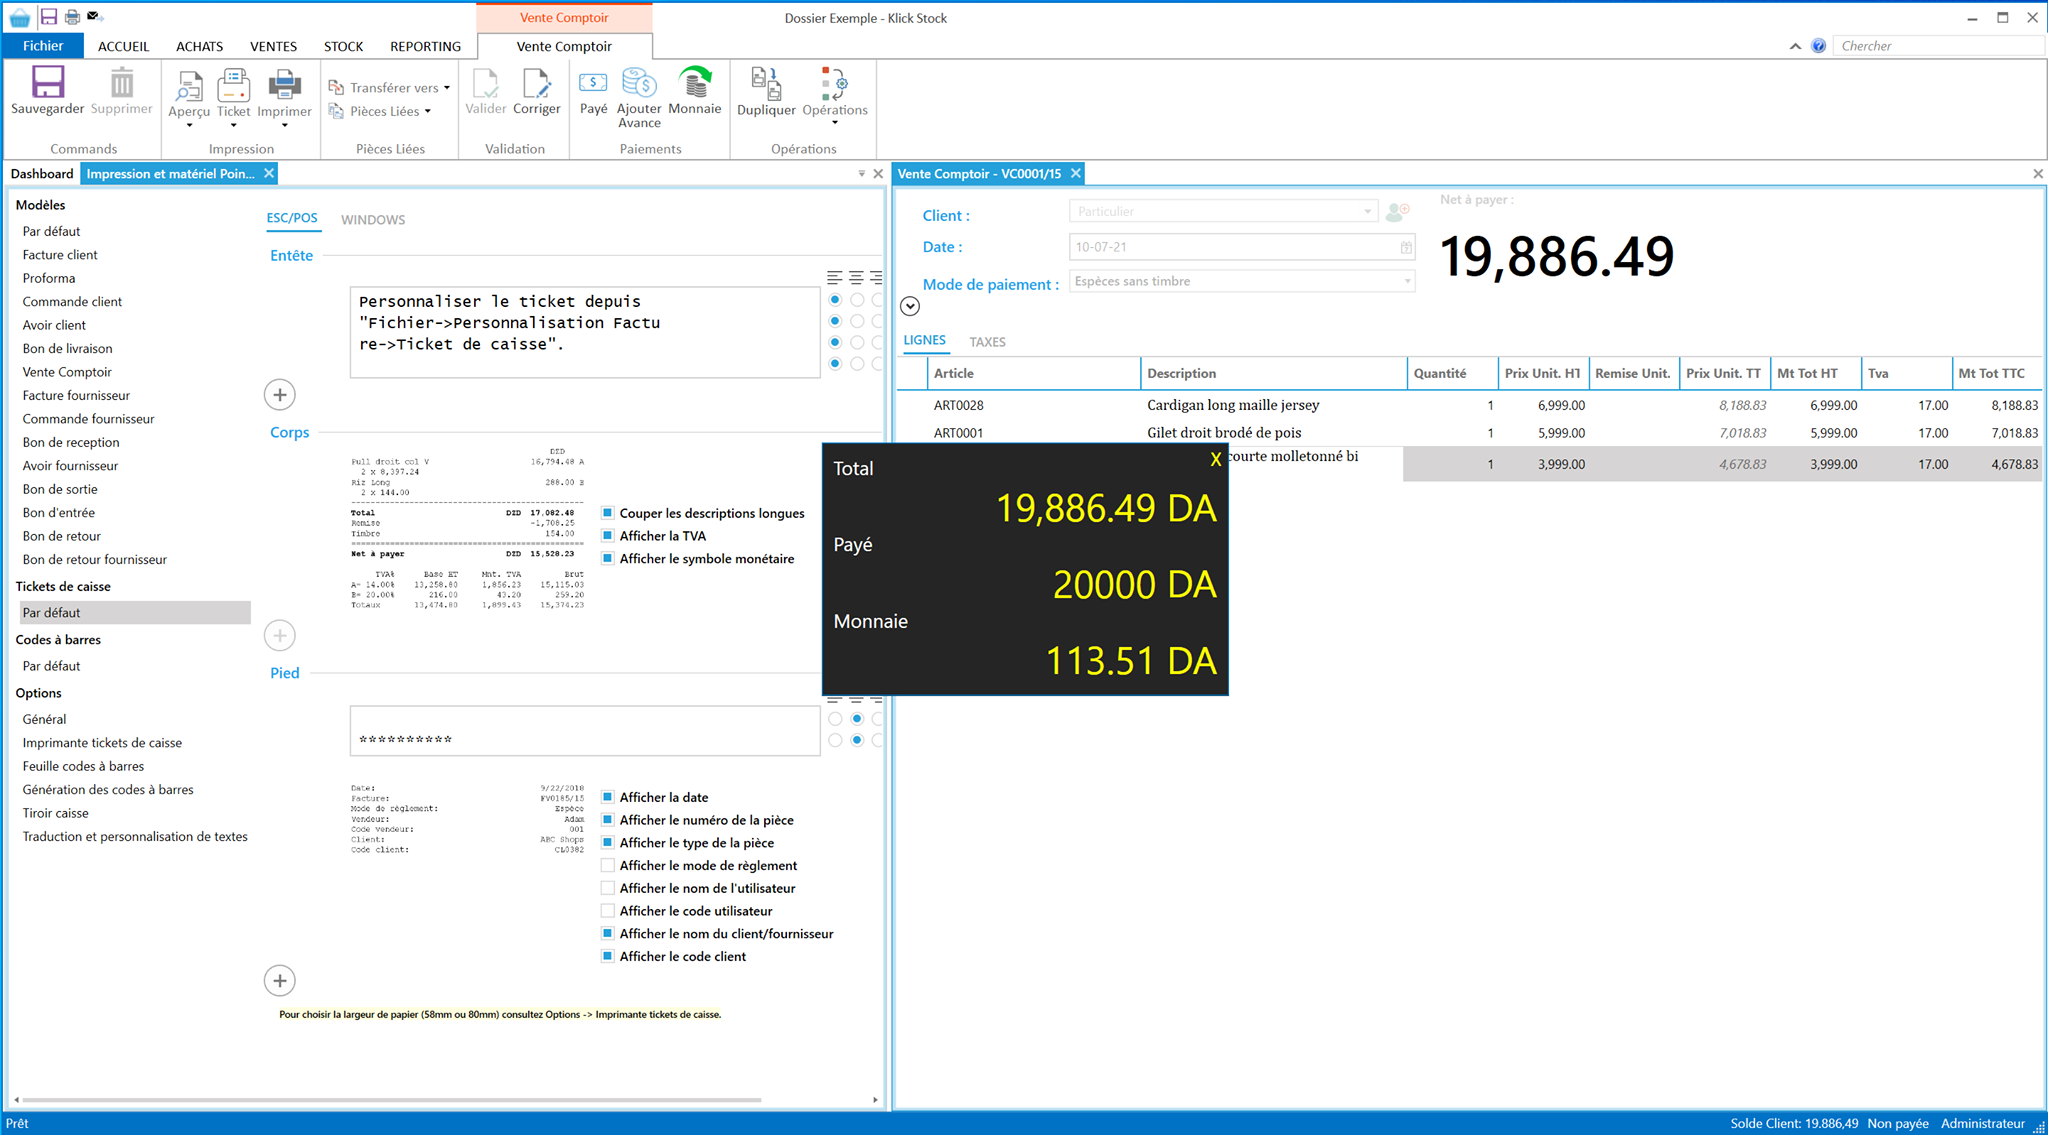Switch to the TAXES tab

[987, 342]
